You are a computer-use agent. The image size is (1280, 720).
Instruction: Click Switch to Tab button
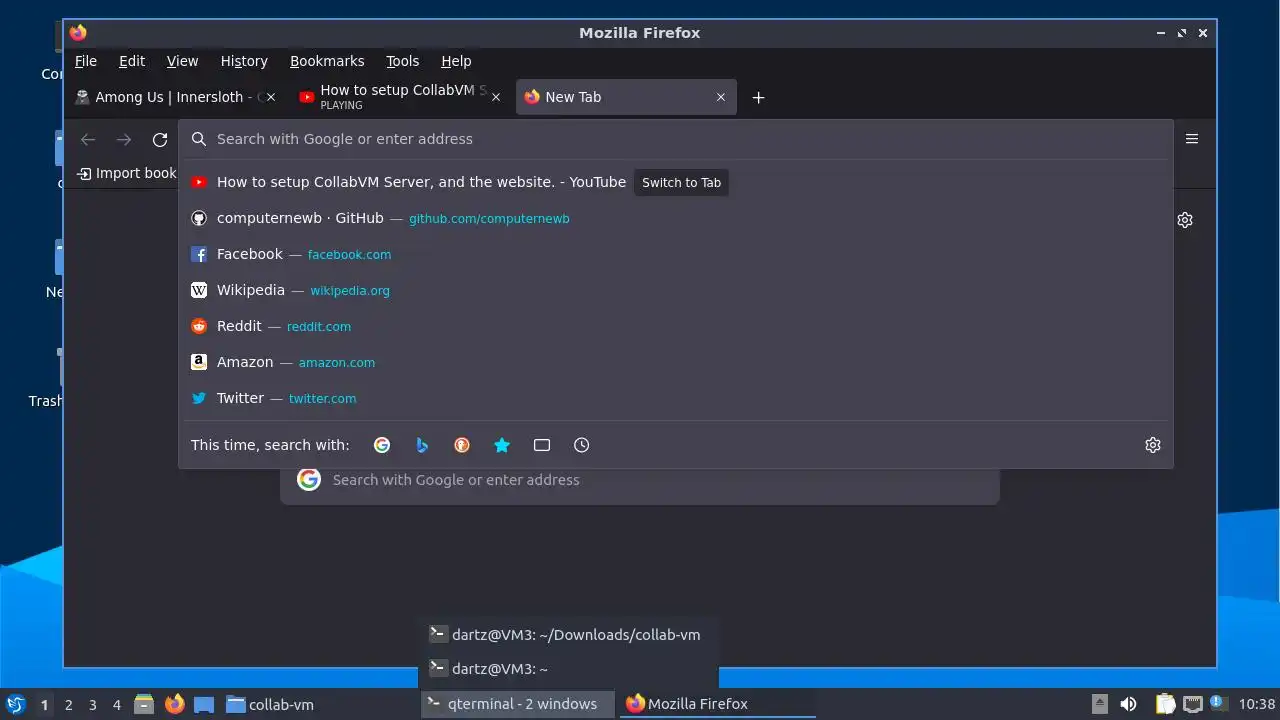tap(681, 182)
